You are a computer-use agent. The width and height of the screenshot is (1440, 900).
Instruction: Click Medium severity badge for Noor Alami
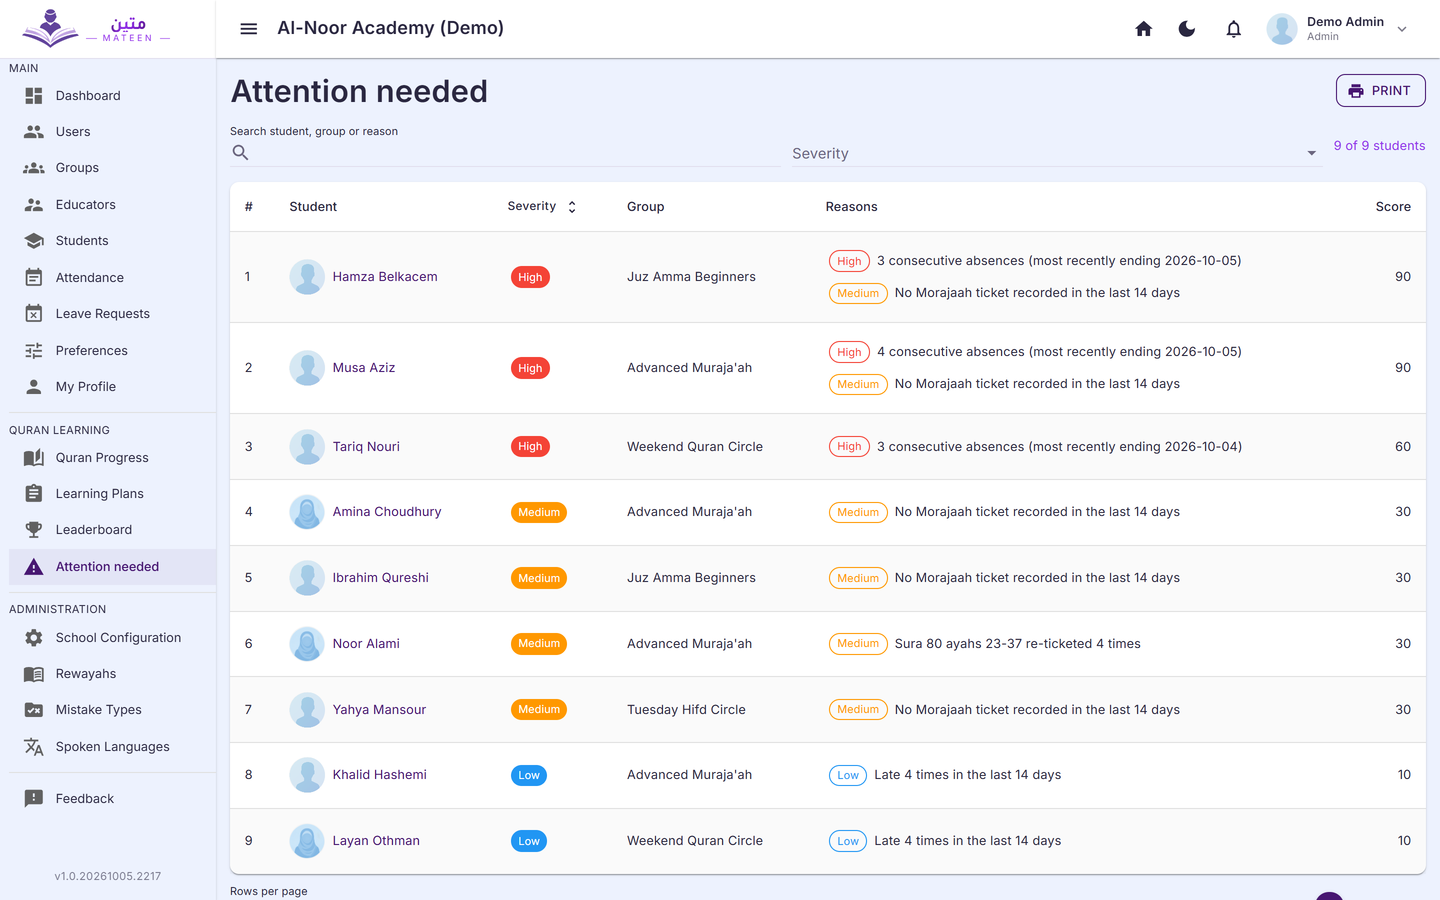(539, 644)
